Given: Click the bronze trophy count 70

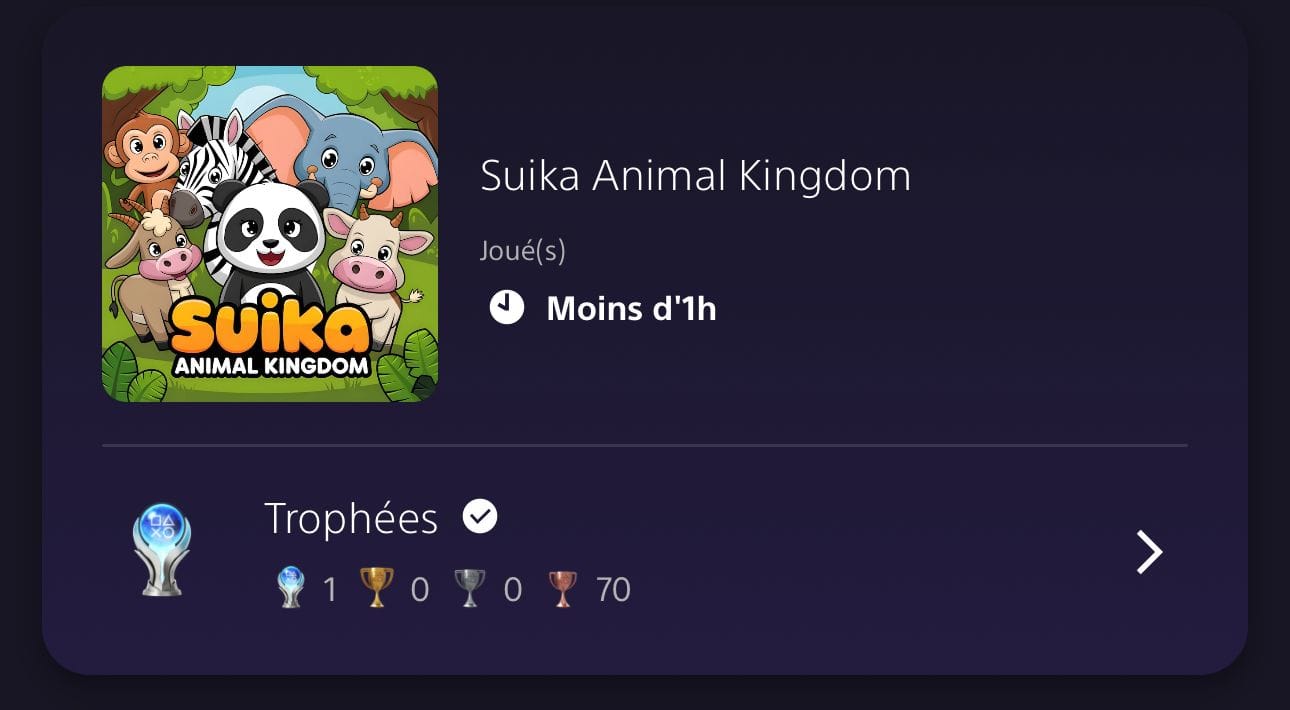Looking at the screenshot, I should click(613, 590).
